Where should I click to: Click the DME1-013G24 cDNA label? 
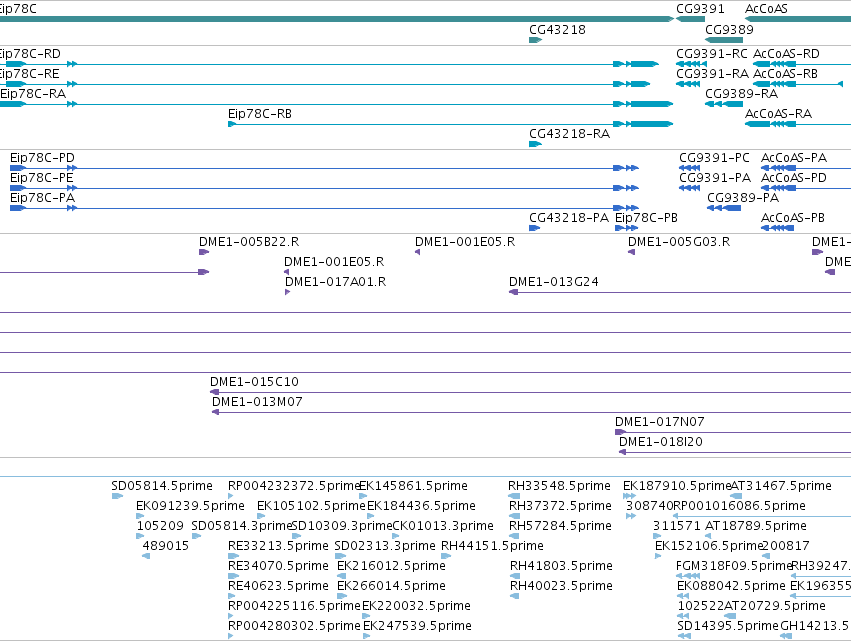[x=554, y=282]
